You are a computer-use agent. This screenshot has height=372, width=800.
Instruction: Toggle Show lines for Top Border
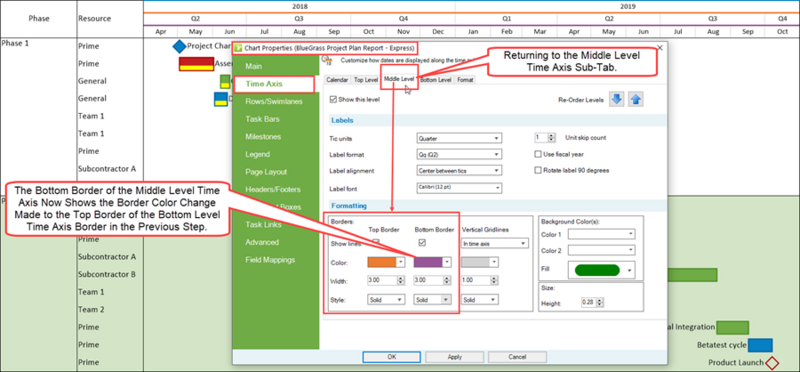(376, 241)
